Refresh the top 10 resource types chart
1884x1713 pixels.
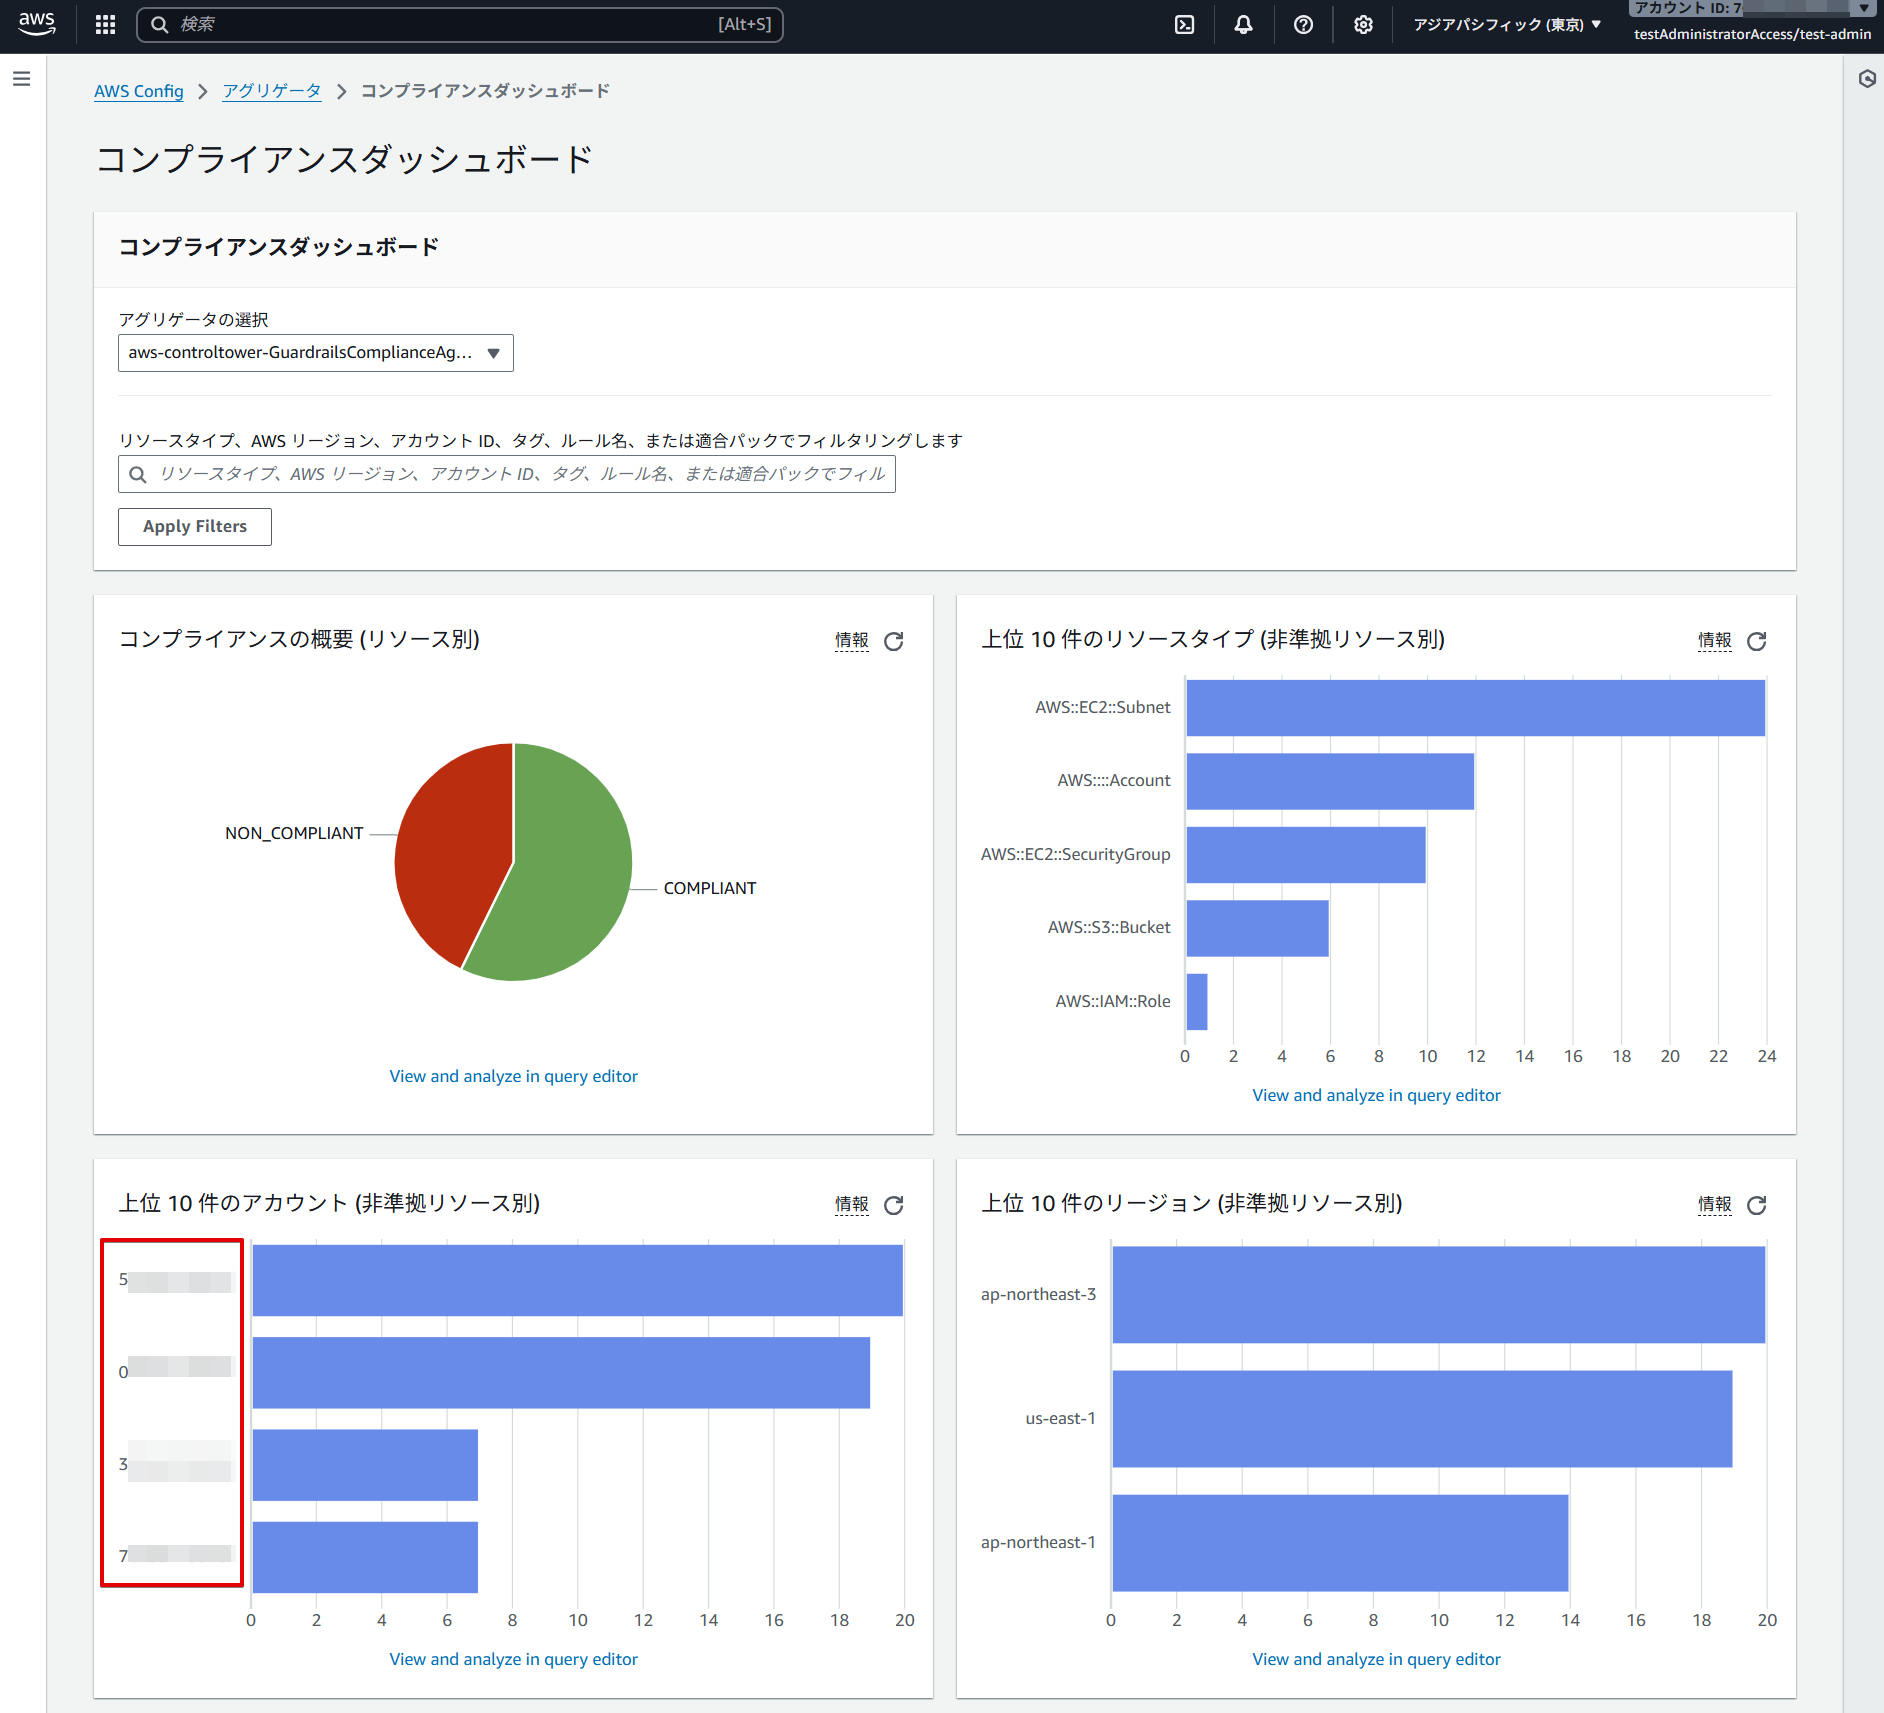coord(1757,641)
